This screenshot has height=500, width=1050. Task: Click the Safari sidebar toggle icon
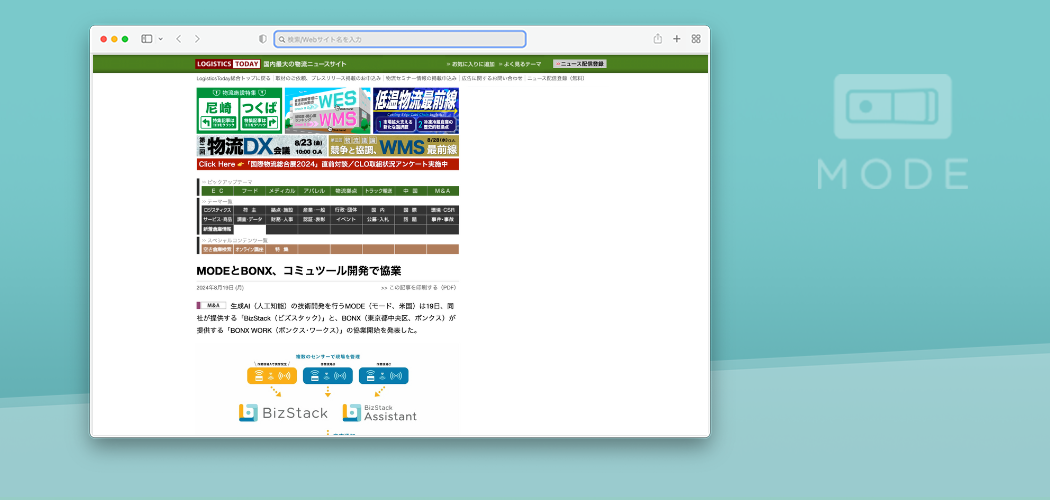[146, 39]
